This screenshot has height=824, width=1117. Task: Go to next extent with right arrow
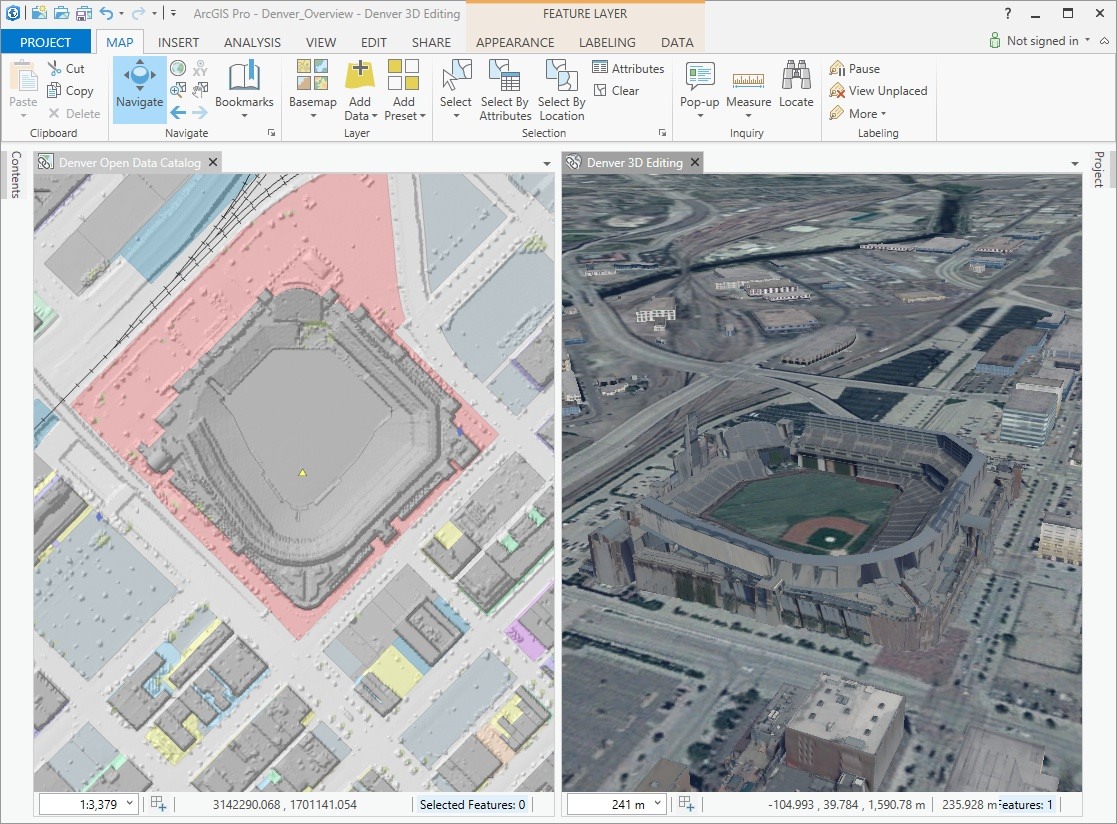coord(200,112)
